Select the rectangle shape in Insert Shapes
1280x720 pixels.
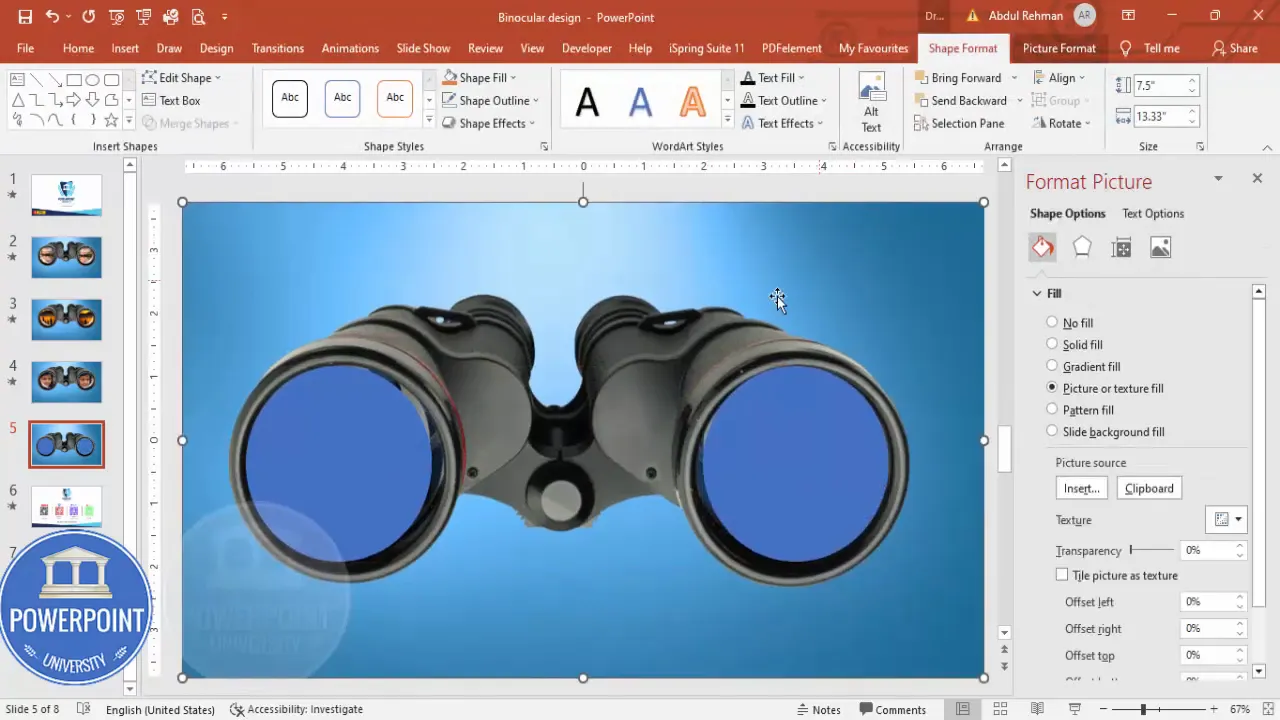click(x=74, y=80)
